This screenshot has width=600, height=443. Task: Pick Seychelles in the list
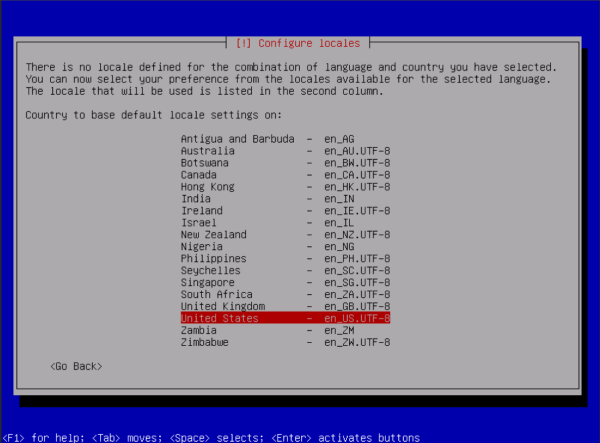coord(285,270)
